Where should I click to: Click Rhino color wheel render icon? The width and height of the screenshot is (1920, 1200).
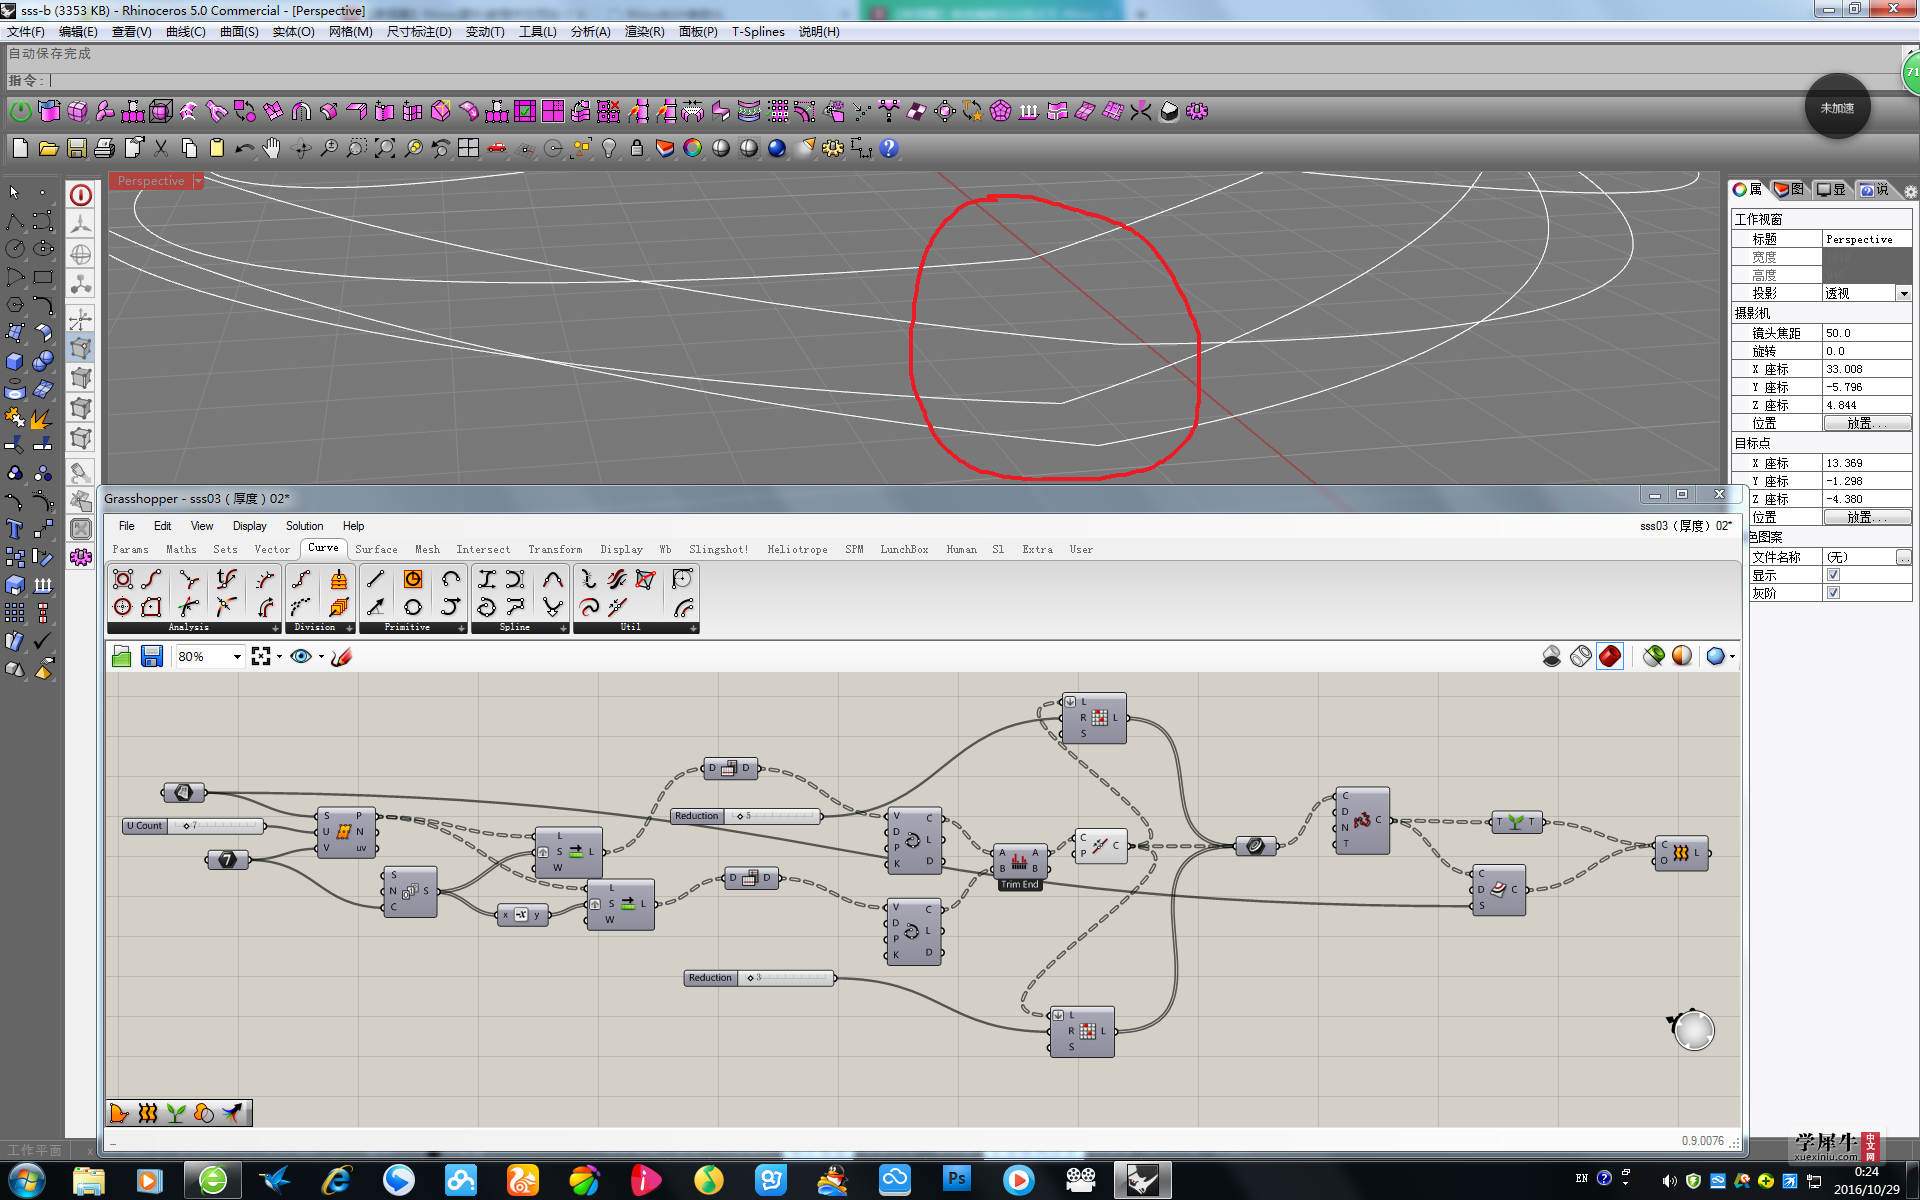click(693, 148)
